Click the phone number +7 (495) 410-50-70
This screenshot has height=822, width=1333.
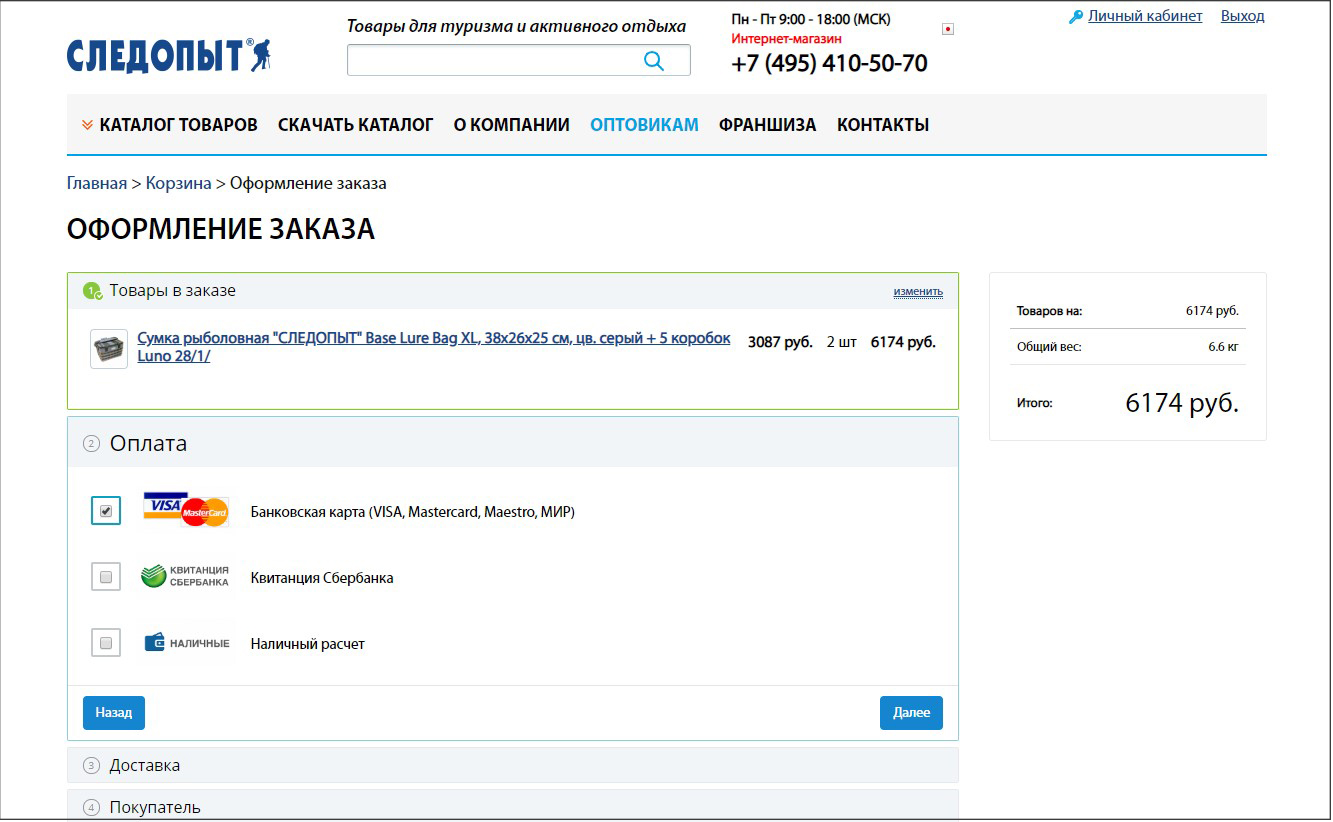(829, 64)
